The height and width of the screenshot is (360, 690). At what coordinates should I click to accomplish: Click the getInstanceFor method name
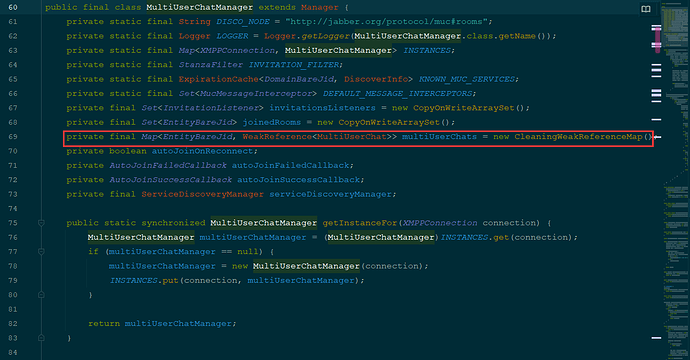pyautogui.click(x=360, y=223)
